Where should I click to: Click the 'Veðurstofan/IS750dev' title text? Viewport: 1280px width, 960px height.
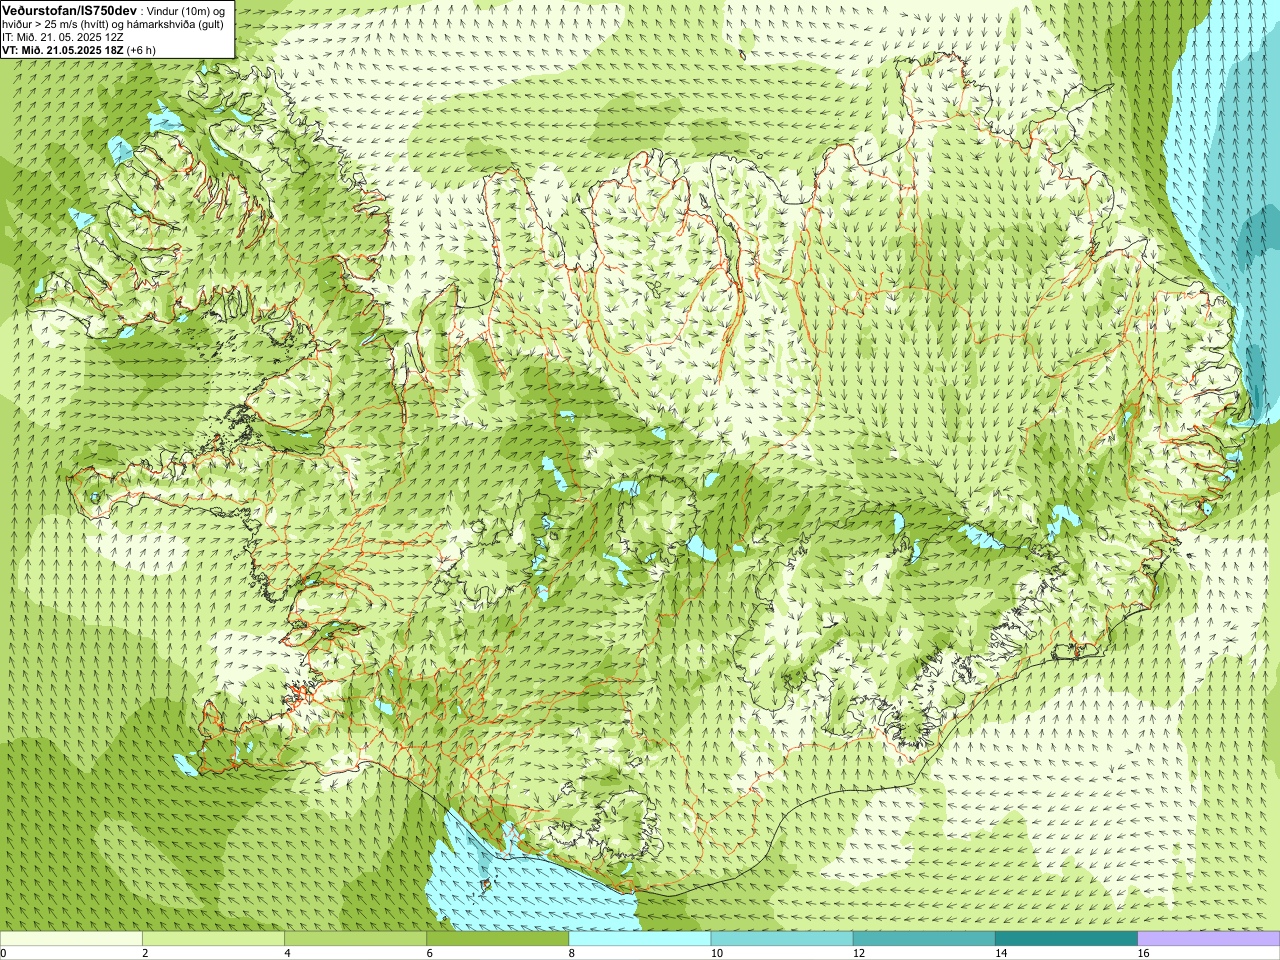70,10
